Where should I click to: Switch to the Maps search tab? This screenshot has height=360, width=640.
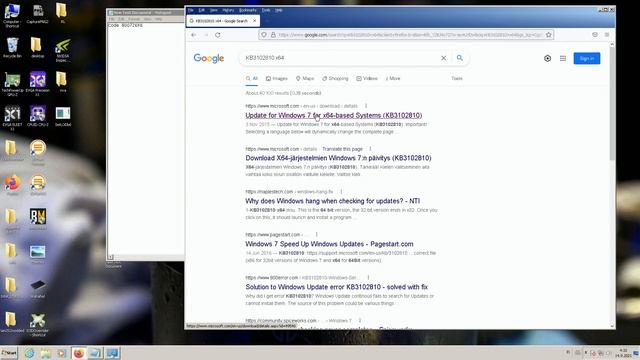[305, 78]
